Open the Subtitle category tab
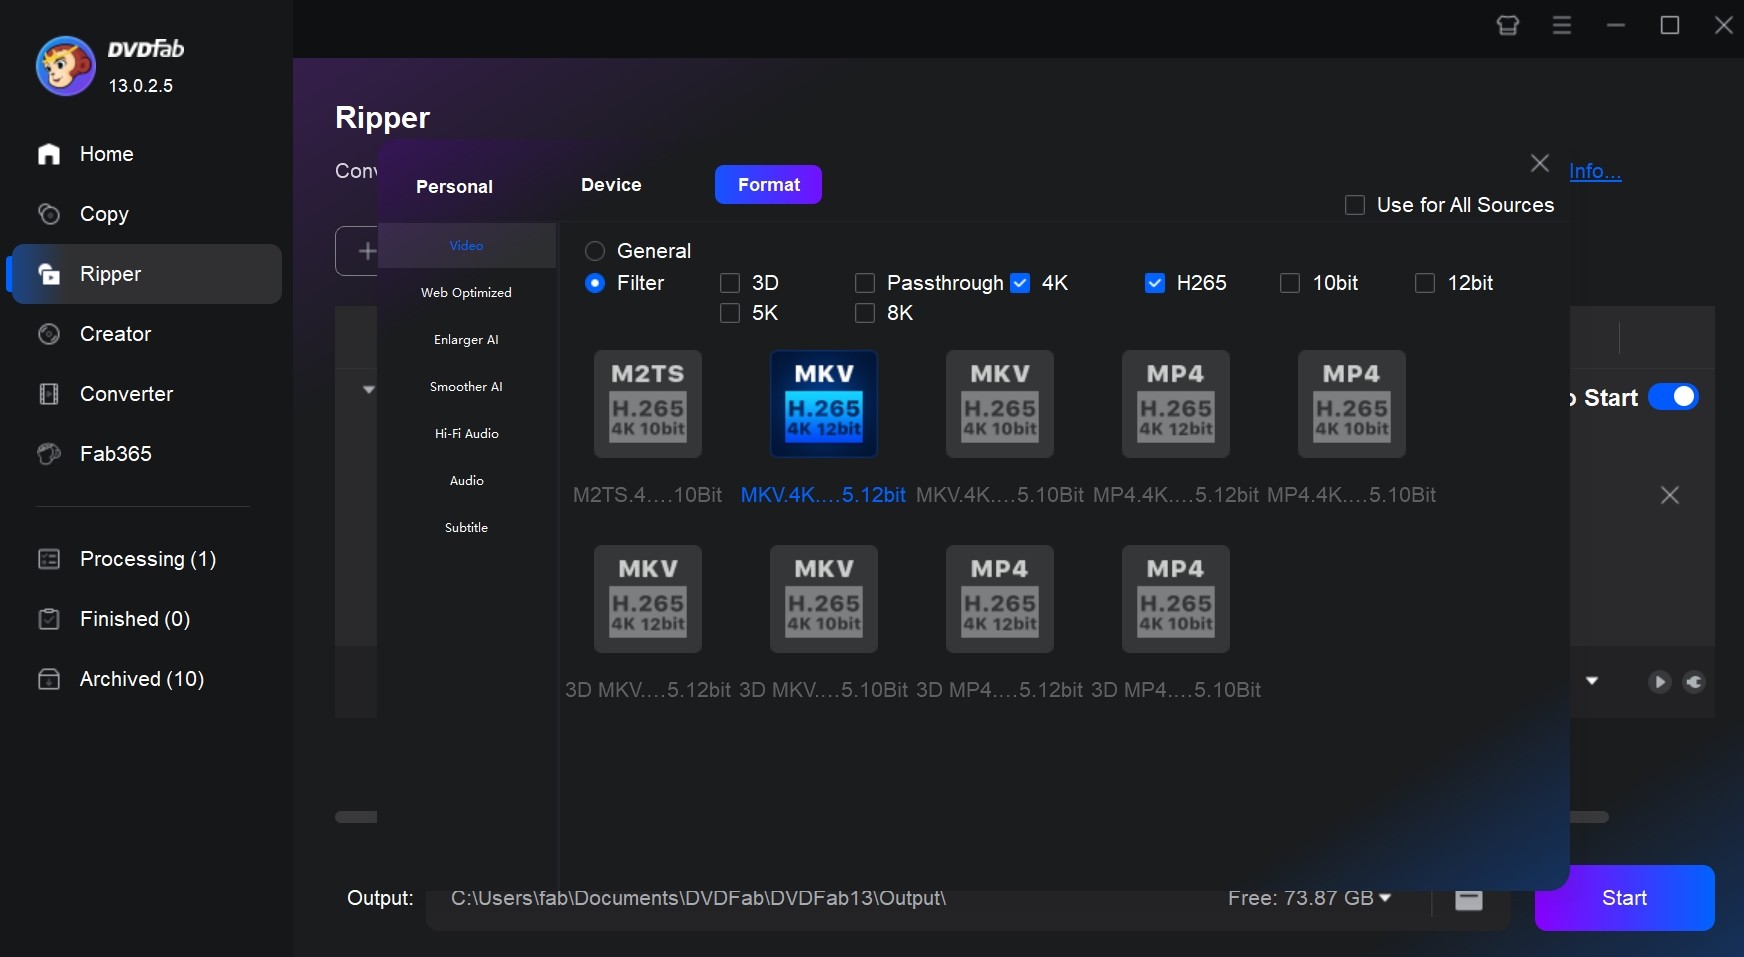1744x957 pixels. tap(466, 527)
